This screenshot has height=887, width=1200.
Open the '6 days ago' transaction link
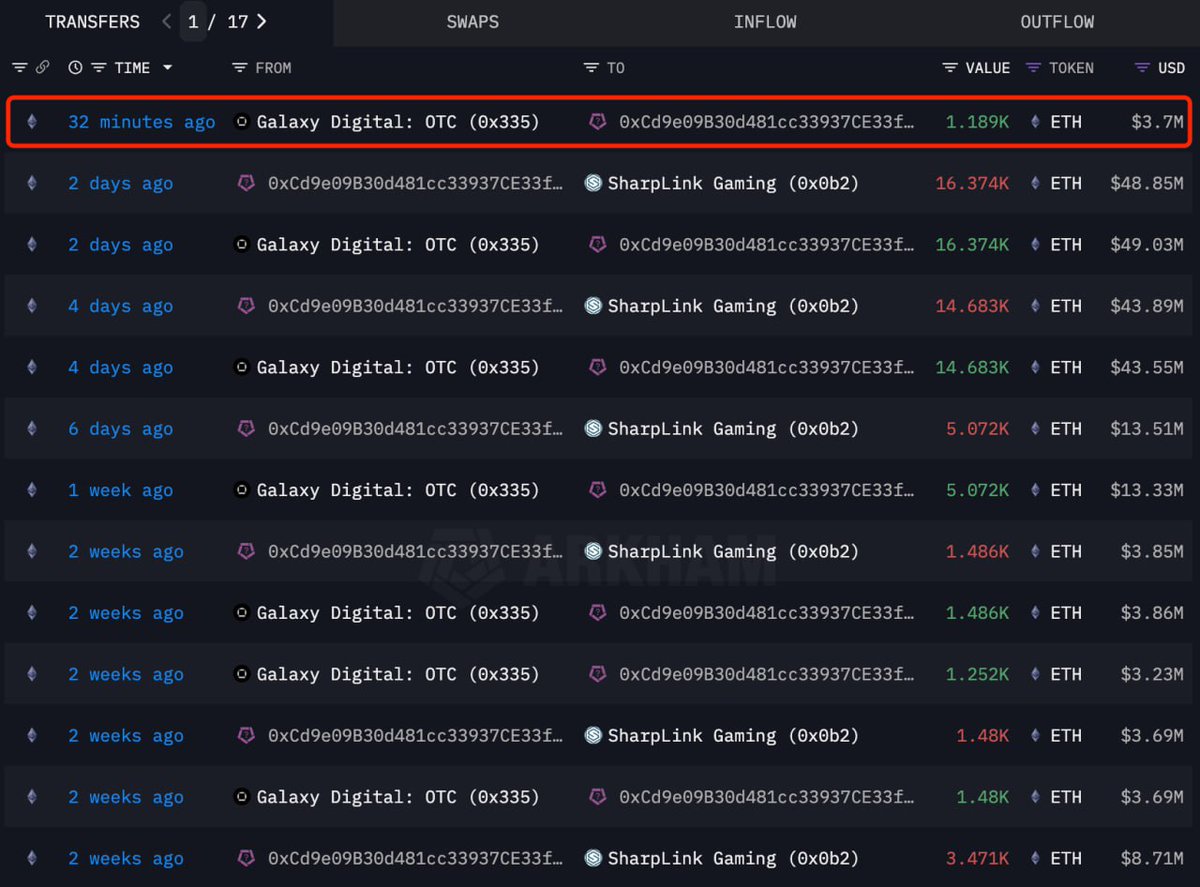pyautogui.click(x=120, y=429)
